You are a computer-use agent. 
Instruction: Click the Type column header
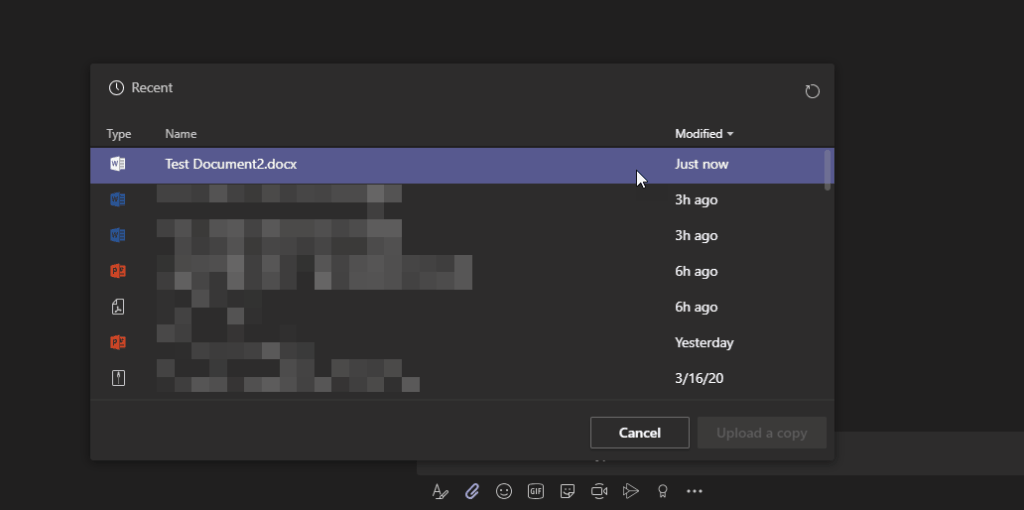click(119, 134)
